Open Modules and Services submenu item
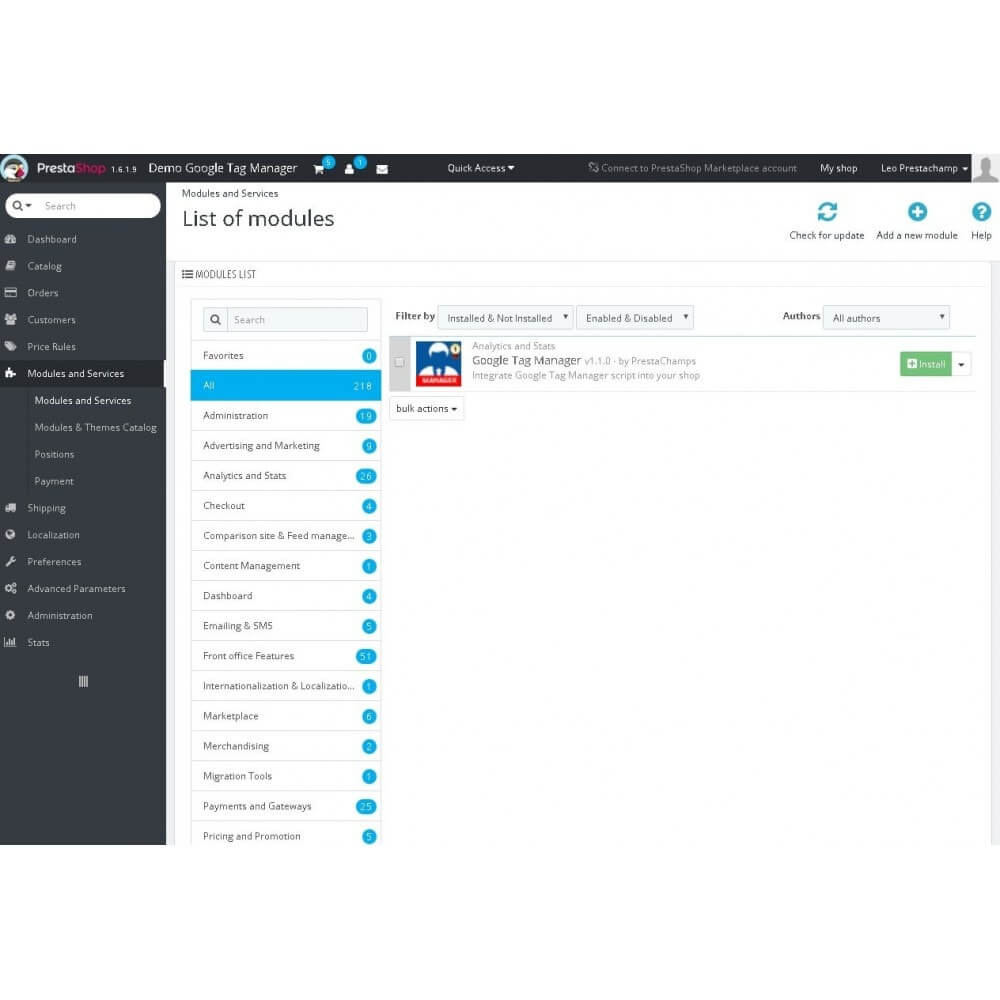The width and height of the screenshot is (1000, 1000). pyautogui.click(x=83, y=401)
